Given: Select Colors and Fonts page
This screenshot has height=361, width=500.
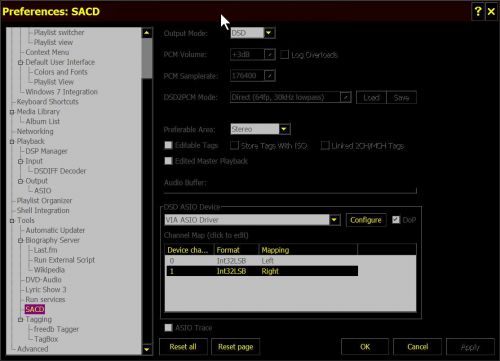Looking at the screenshot, I should pos(61,72).
